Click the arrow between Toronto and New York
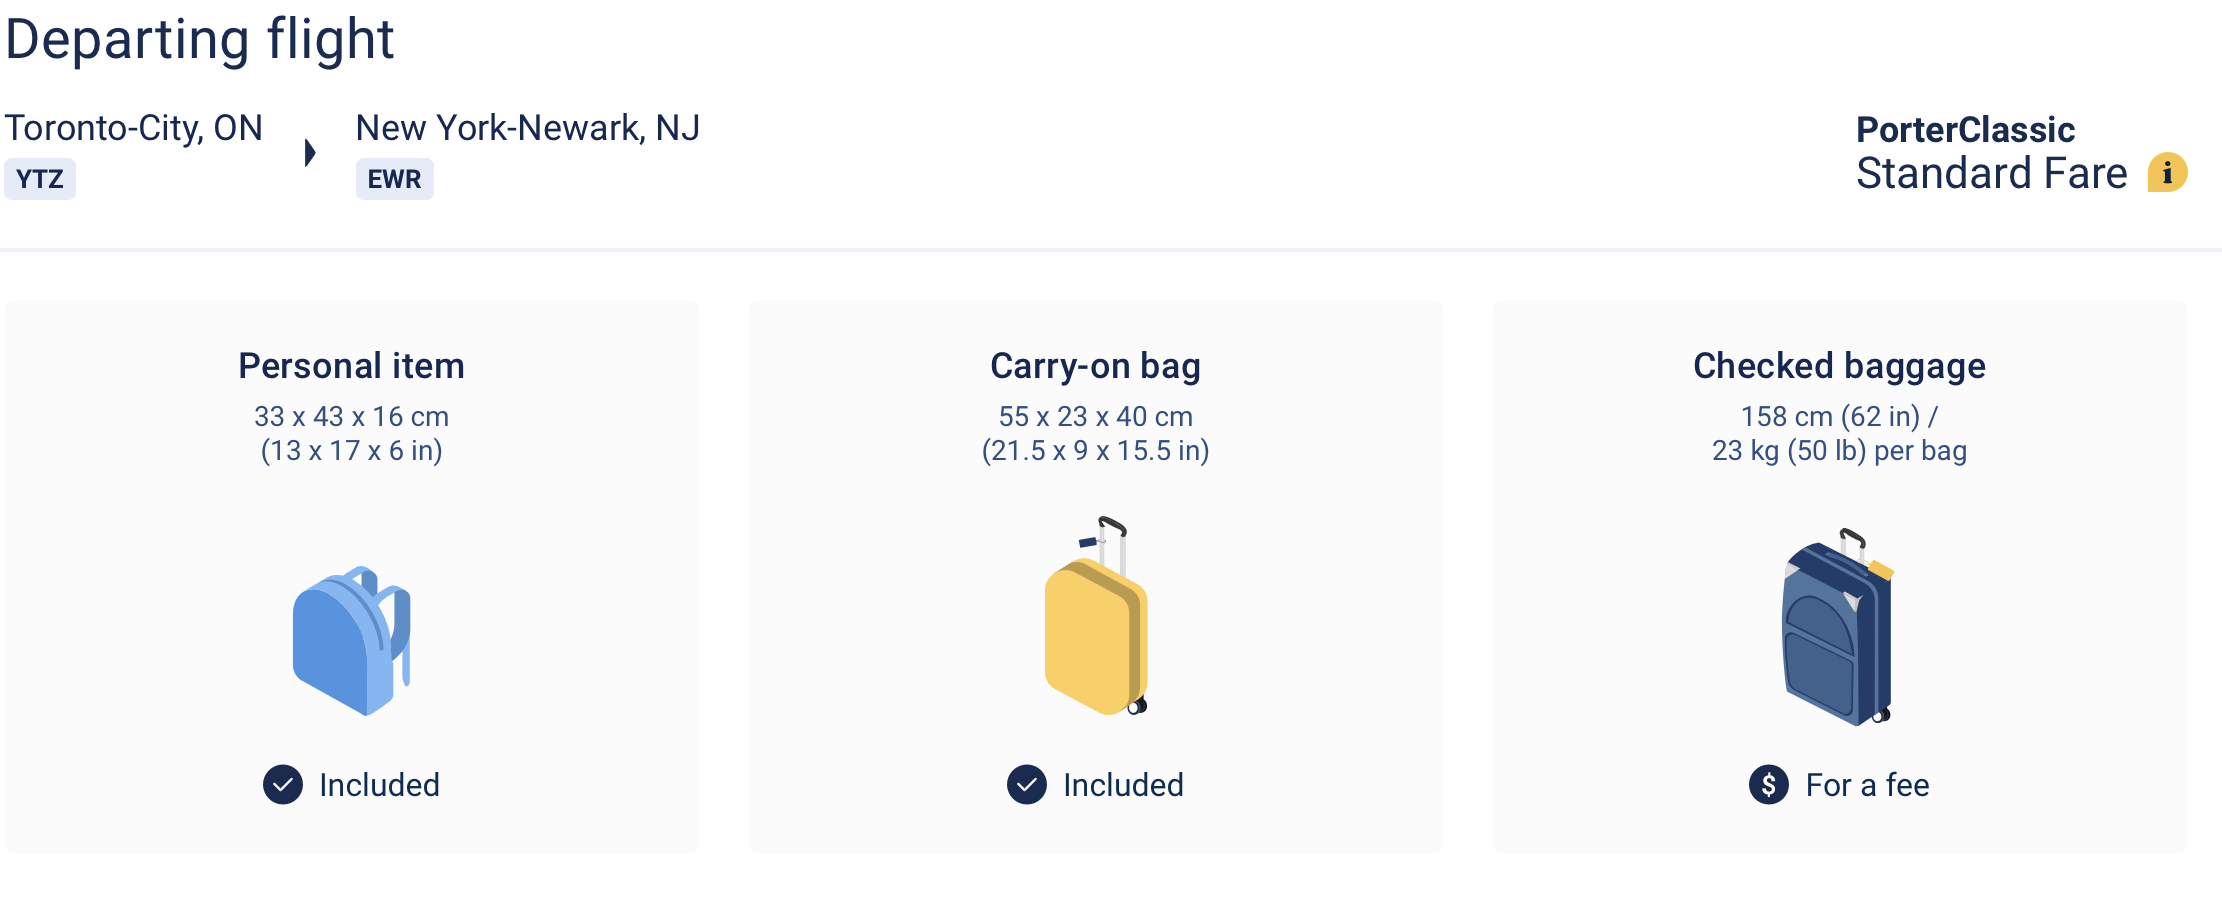Image resolution: width=2222 pixels, height=898 pixels. [x=310, y=153]
